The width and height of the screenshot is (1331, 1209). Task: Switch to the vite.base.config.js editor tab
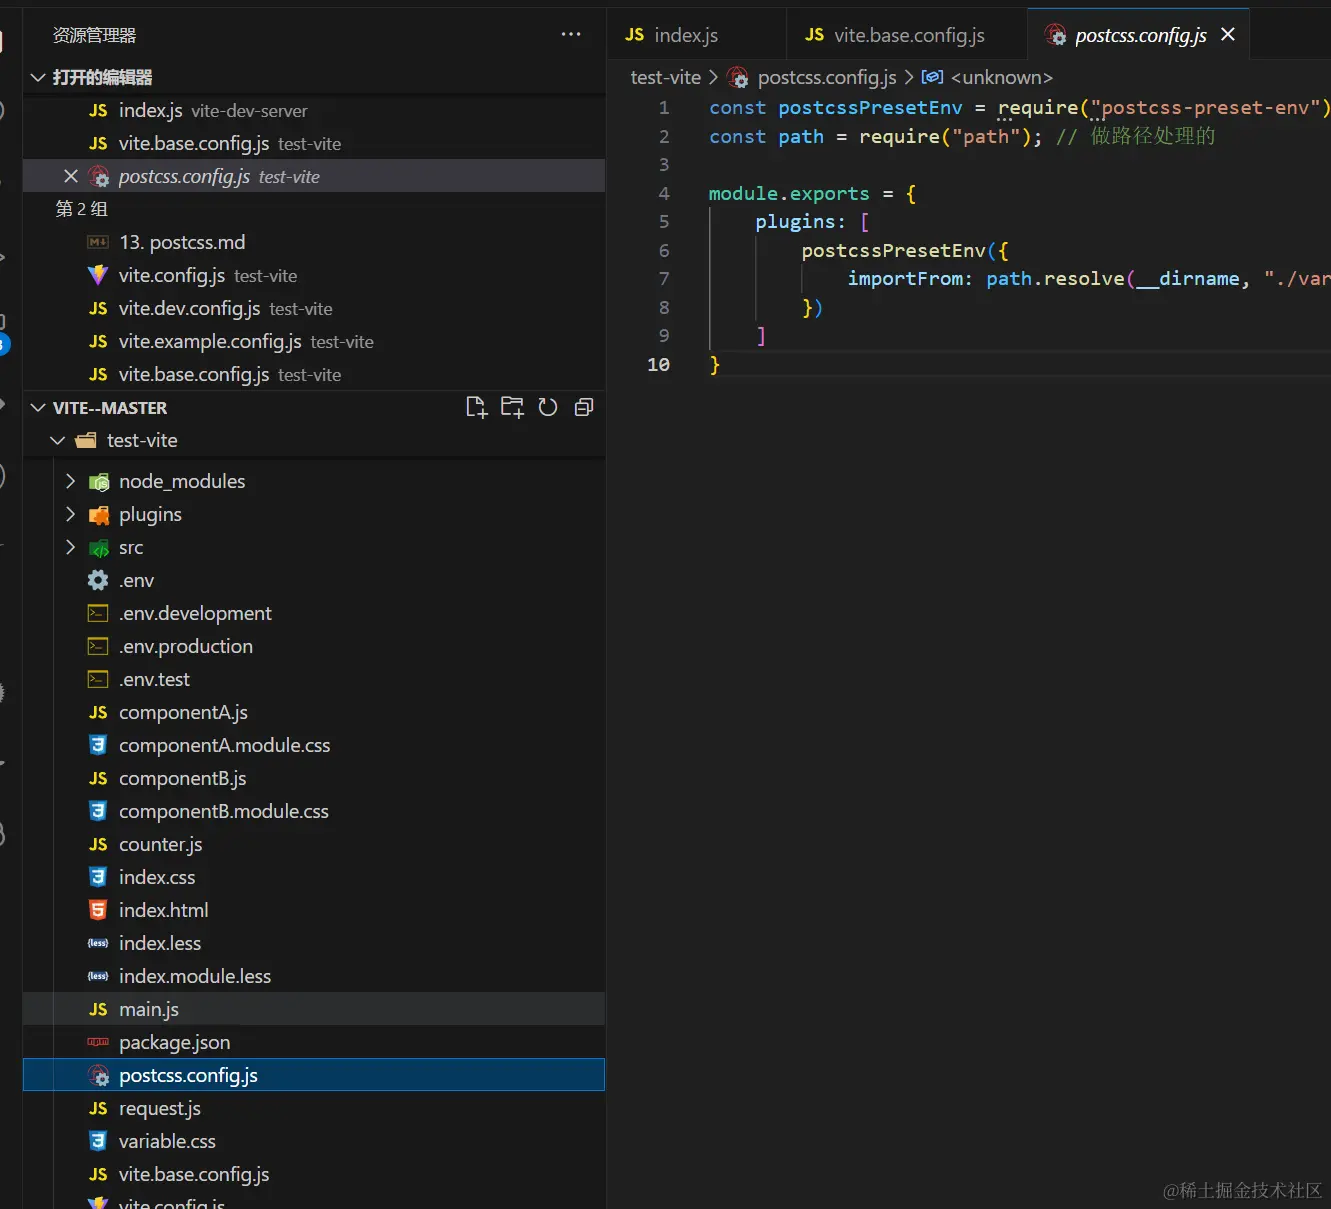coord(907,35)
